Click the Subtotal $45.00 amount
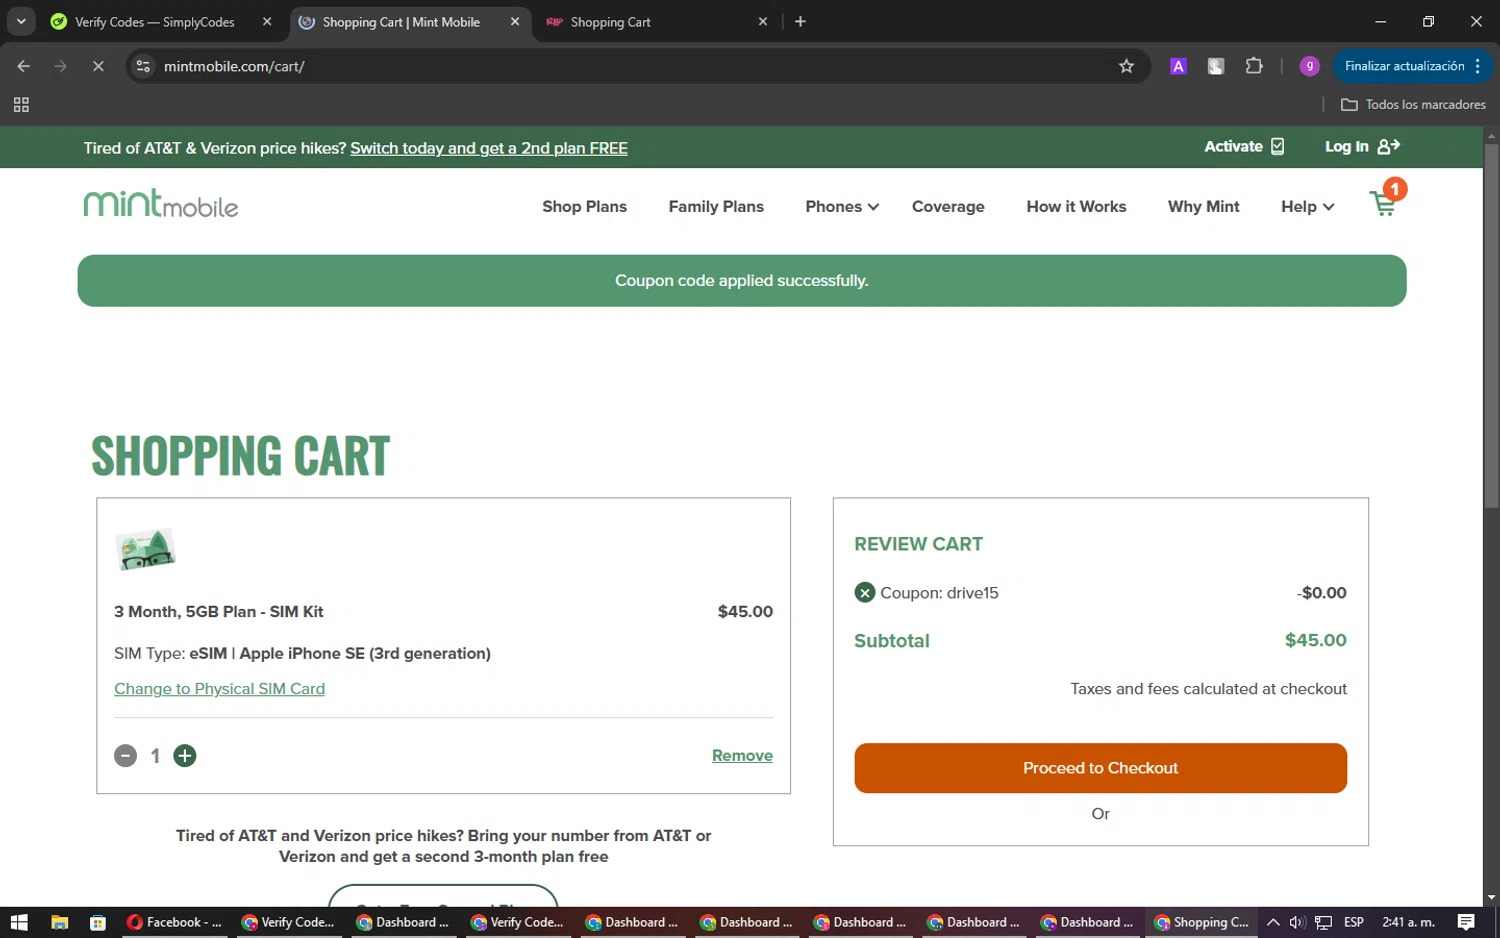Screen dimensions: 1500x938 [1315, 640]
